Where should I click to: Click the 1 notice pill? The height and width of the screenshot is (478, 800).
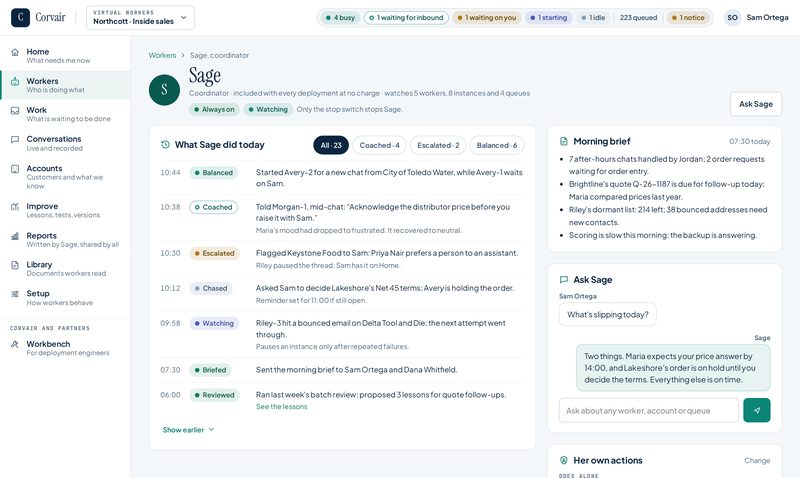point(688,17)
